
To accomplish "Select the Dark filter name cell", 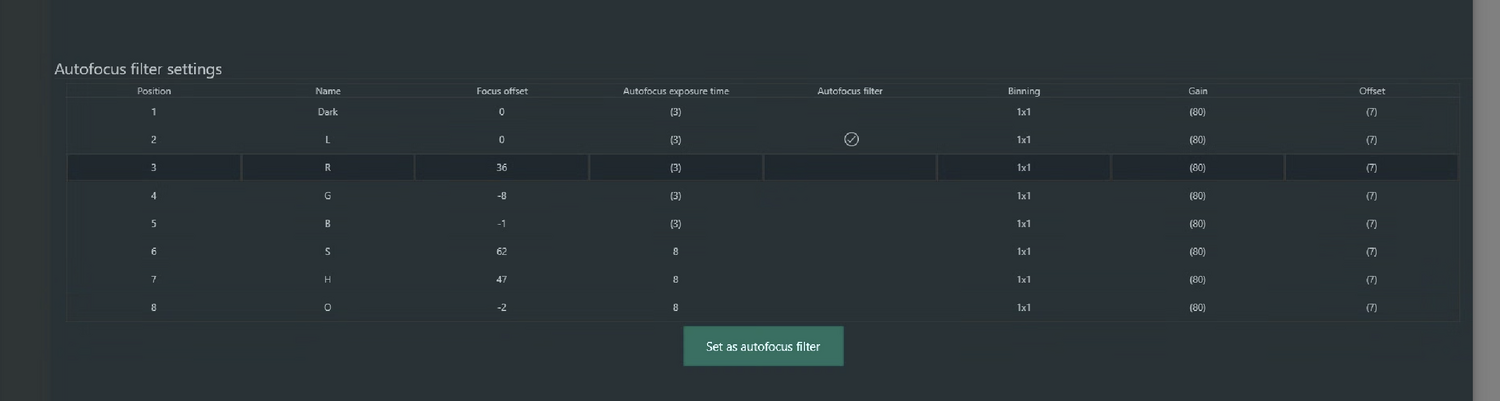I will (328, 112).
